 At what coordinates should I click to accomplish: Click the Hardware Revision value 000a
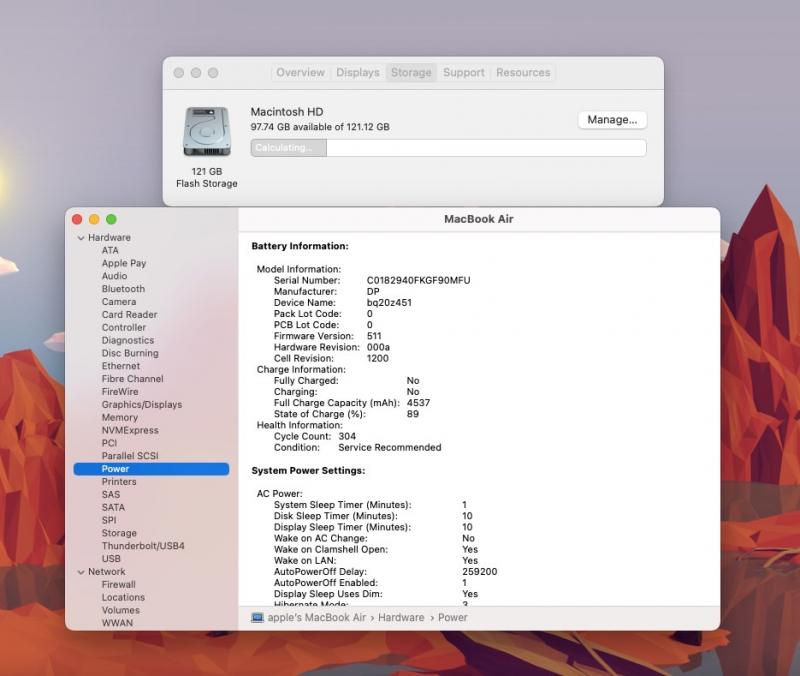coord(378,347)
